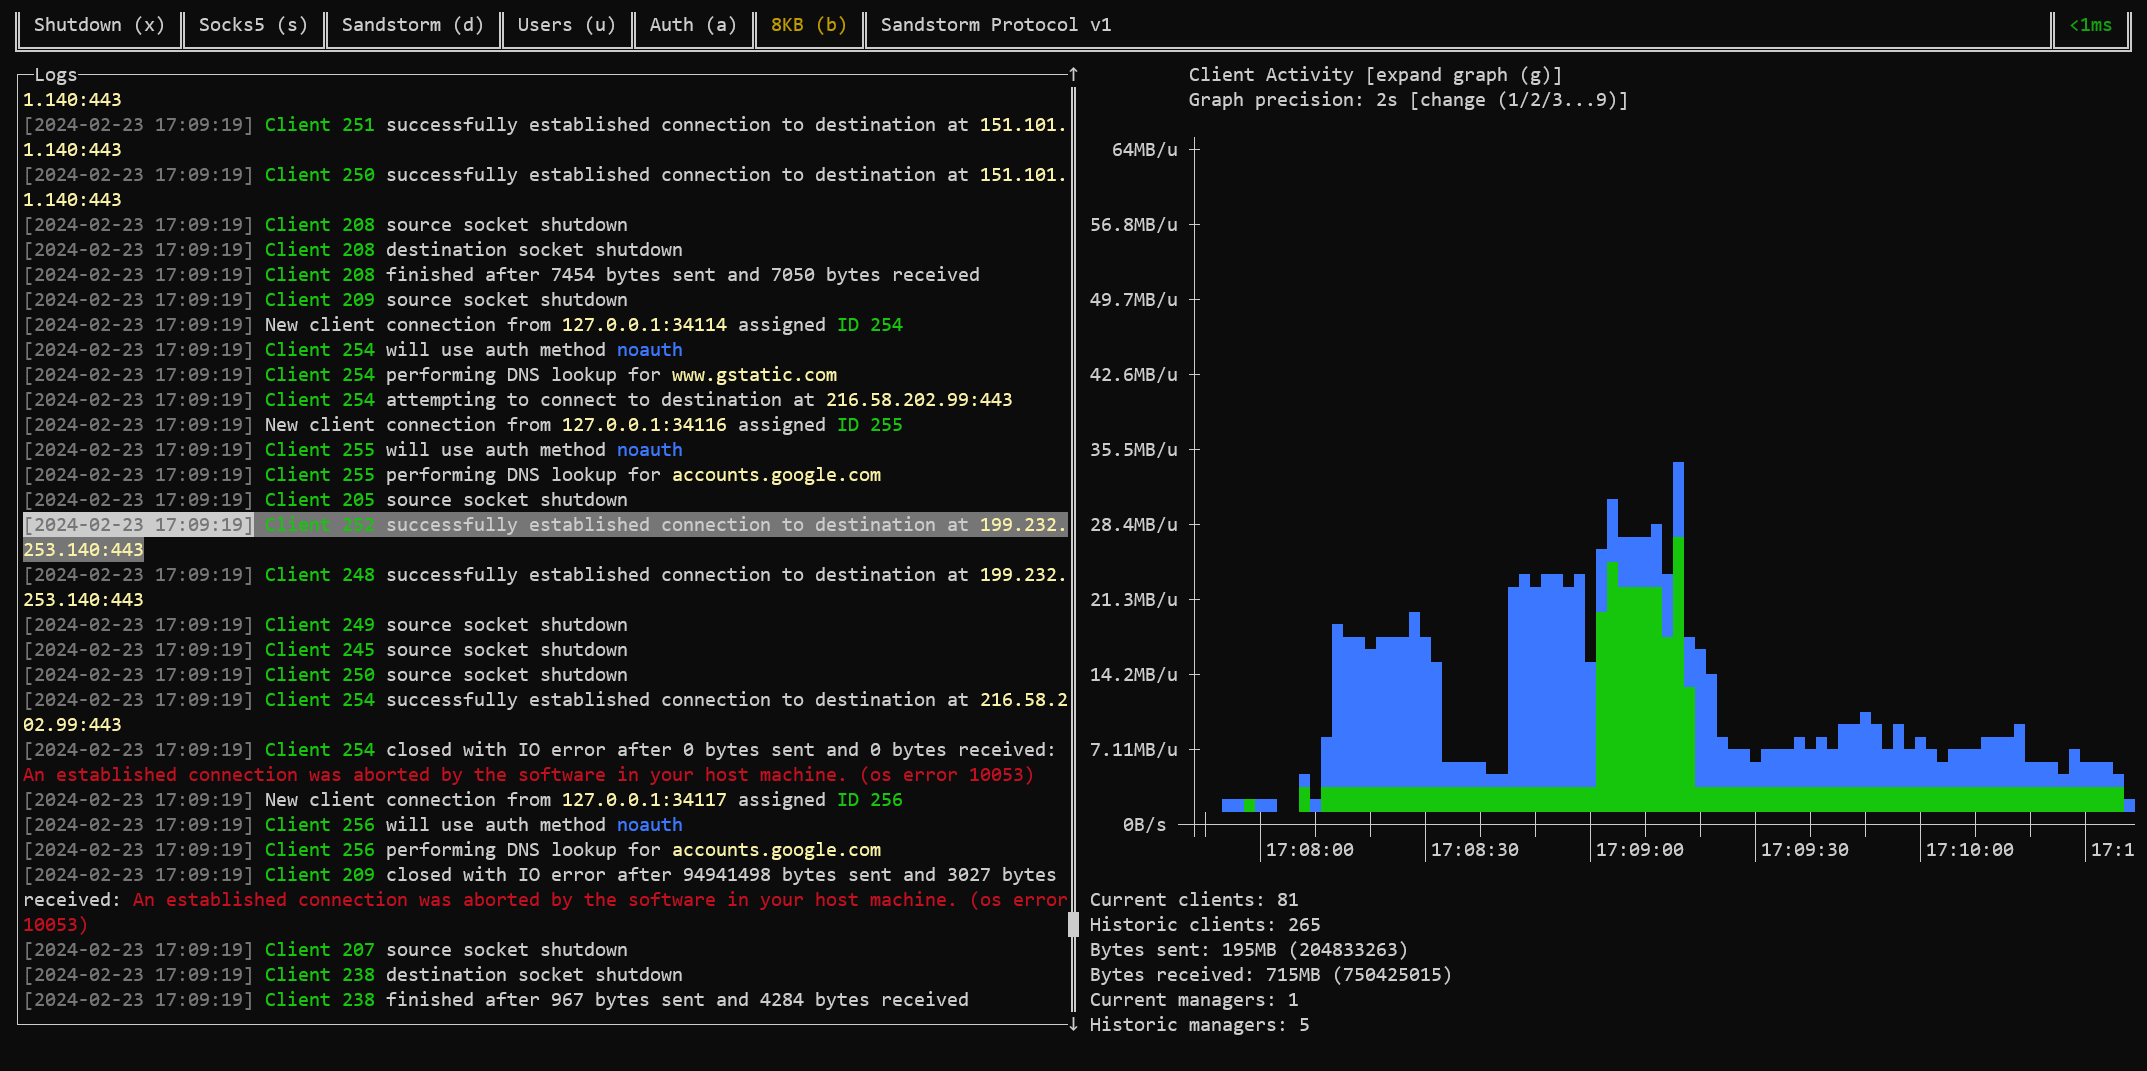Click New client connection ID 256 line
Screen dimensions: 2147x1071
pos(463,800)
